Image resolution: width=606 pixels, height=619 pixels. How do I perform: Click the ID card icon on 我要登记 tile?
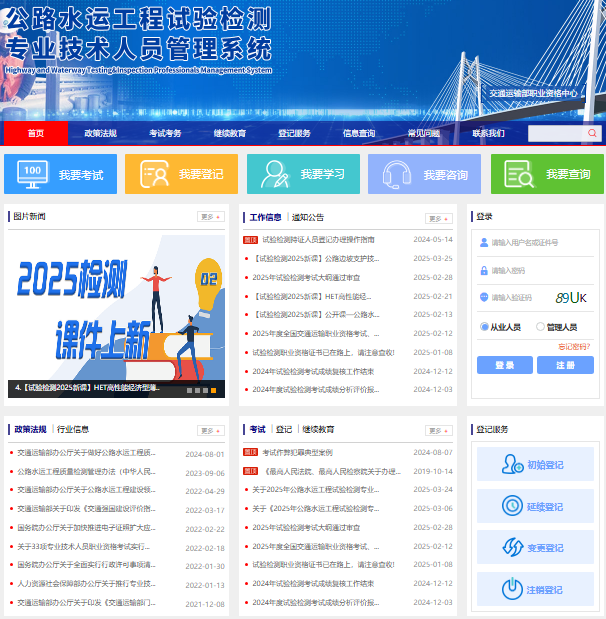click(154, 174)
